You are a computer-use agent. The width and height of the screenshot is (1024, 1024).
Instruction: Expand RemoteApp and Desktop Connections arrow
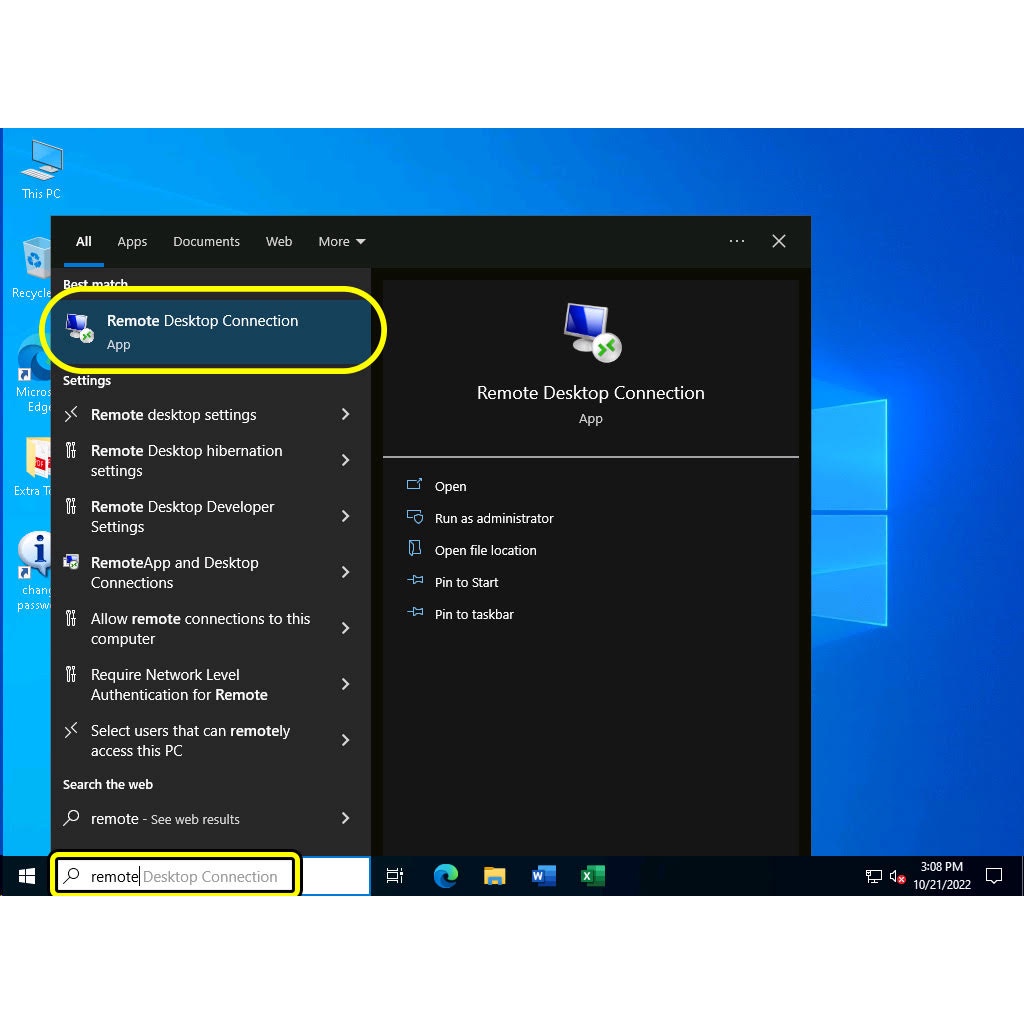(345, 572)
